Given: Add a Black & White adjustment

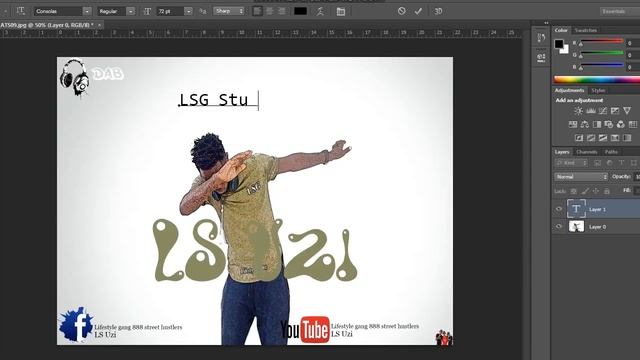Looking at the screenshot, I should coord(597,124).
